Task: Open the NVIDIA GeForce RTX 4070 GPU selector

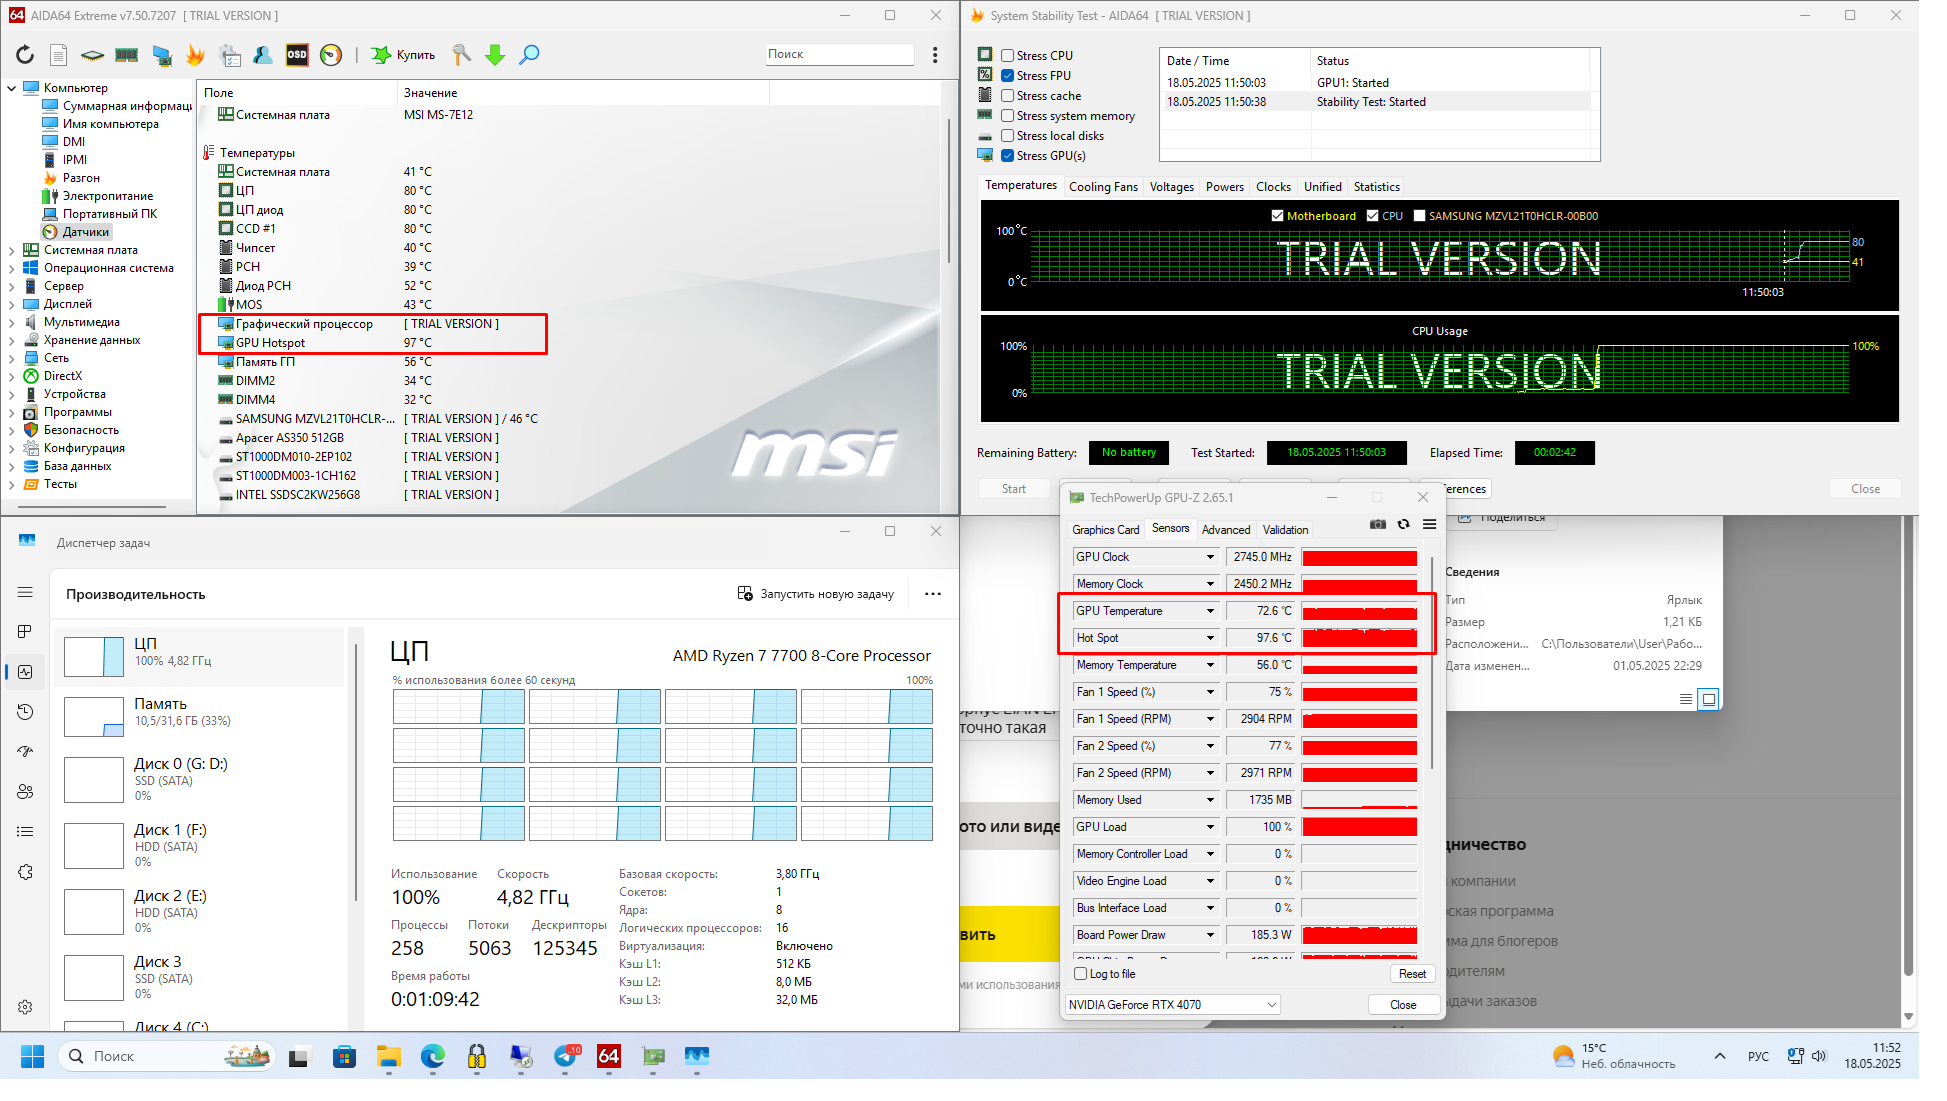Action: (x=1172, y=1005)
